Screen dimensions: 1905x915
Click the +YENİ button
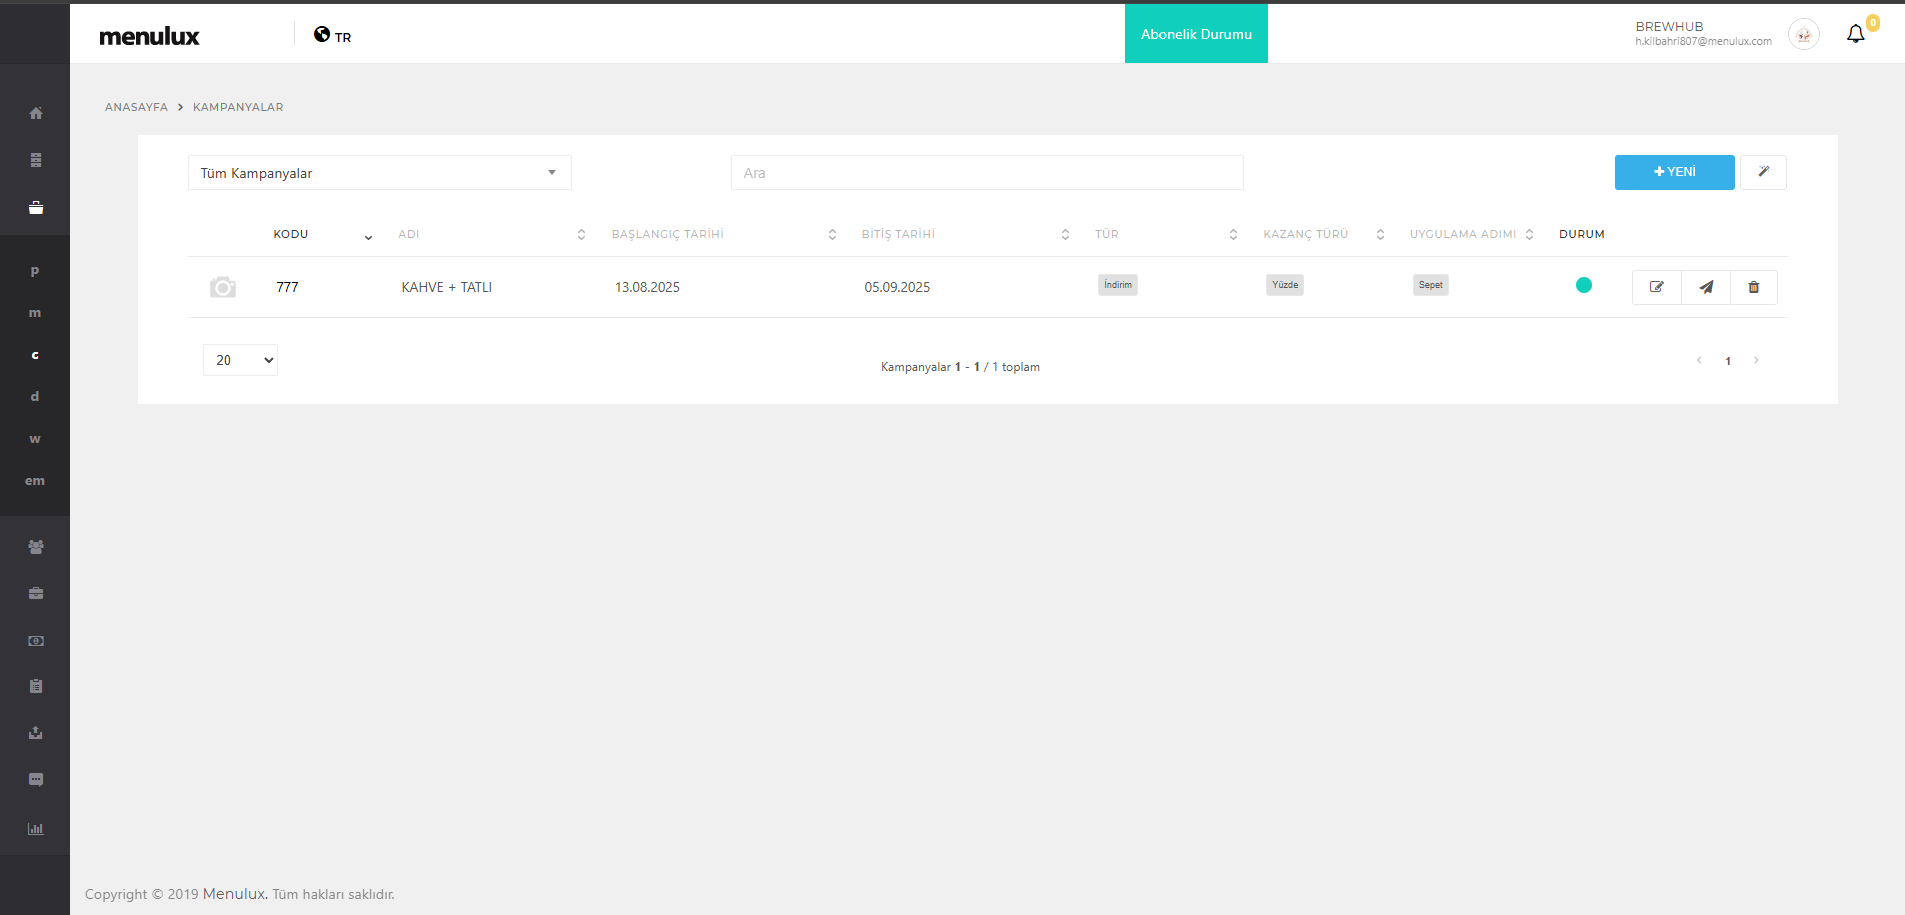(x=1674, y=172)
